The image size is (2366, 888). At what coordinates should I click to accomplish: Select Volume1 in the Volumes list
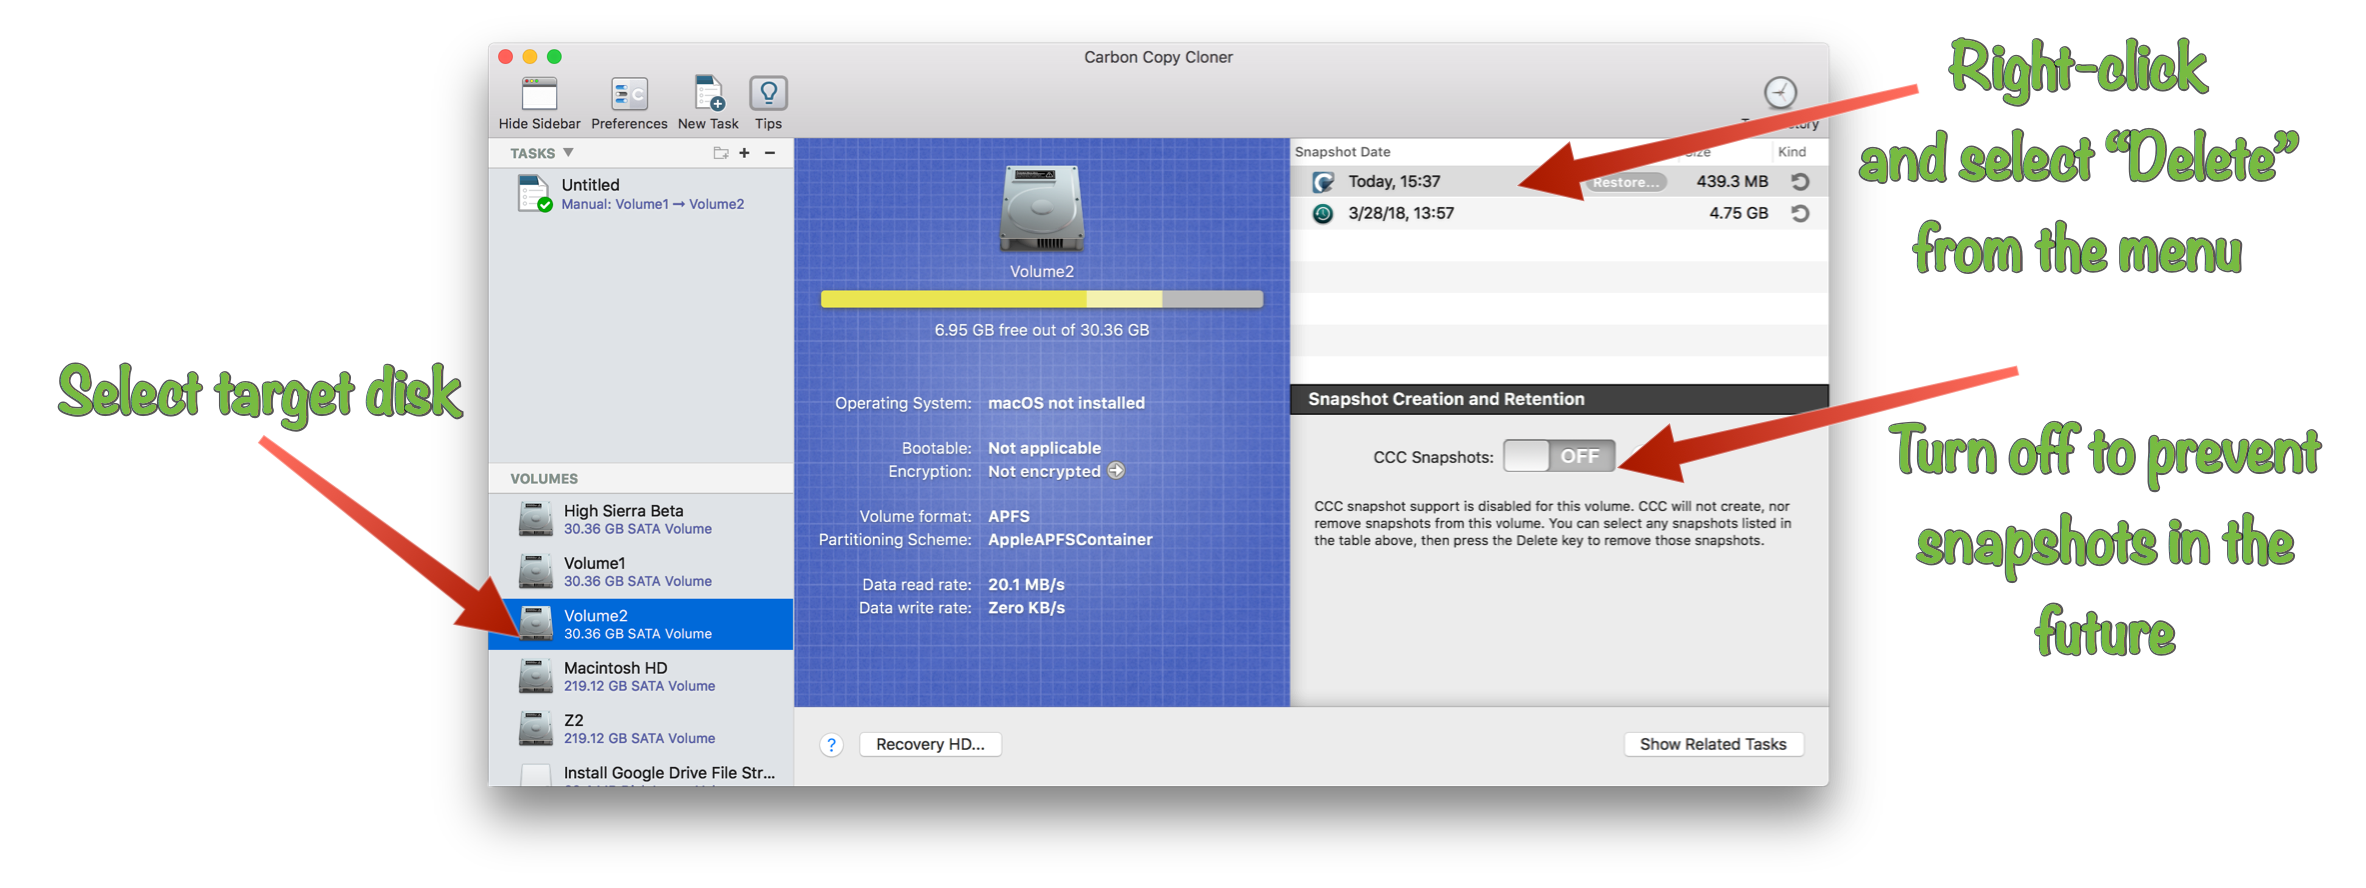[641, 572]
